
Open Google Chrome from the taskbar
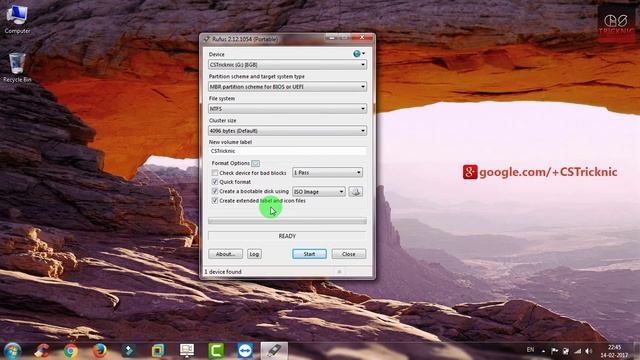coord(71,351)
